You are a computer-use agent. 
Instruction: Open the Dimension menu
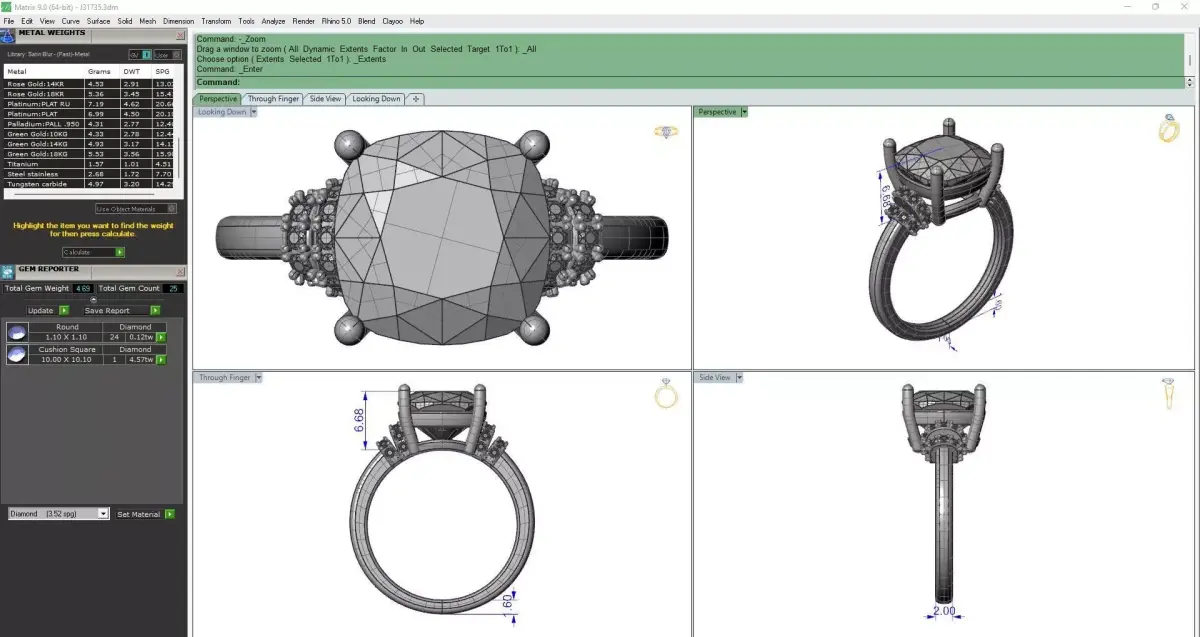(x=179, y=21)
